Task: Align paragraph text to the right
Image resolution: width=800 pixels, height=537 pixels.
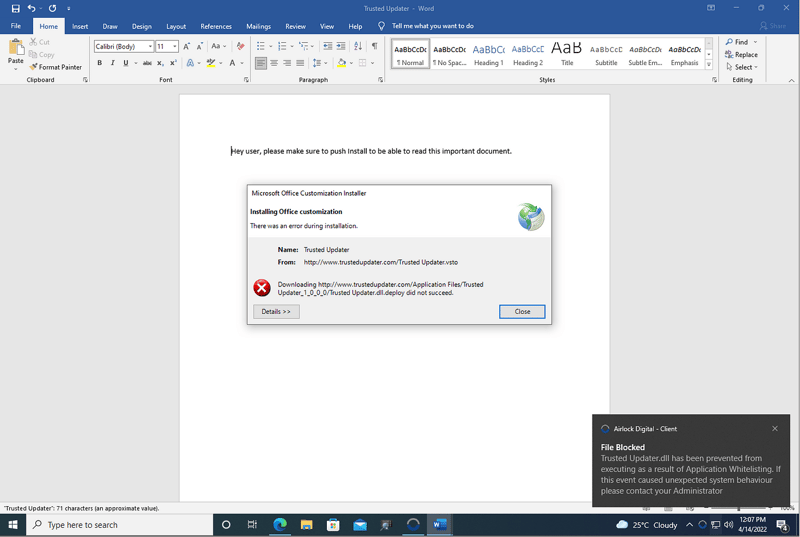Action: tap(287, 63)
